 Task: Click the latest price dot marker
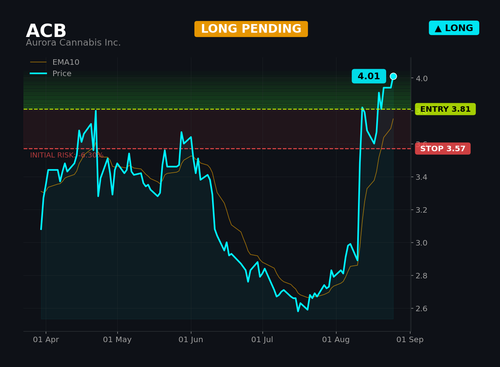pos(393,77)
